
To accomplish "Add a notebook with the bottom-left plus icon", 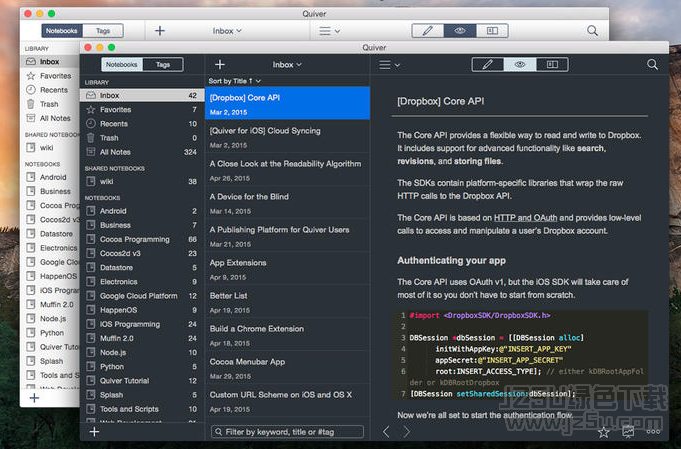I will coord(95,432).
